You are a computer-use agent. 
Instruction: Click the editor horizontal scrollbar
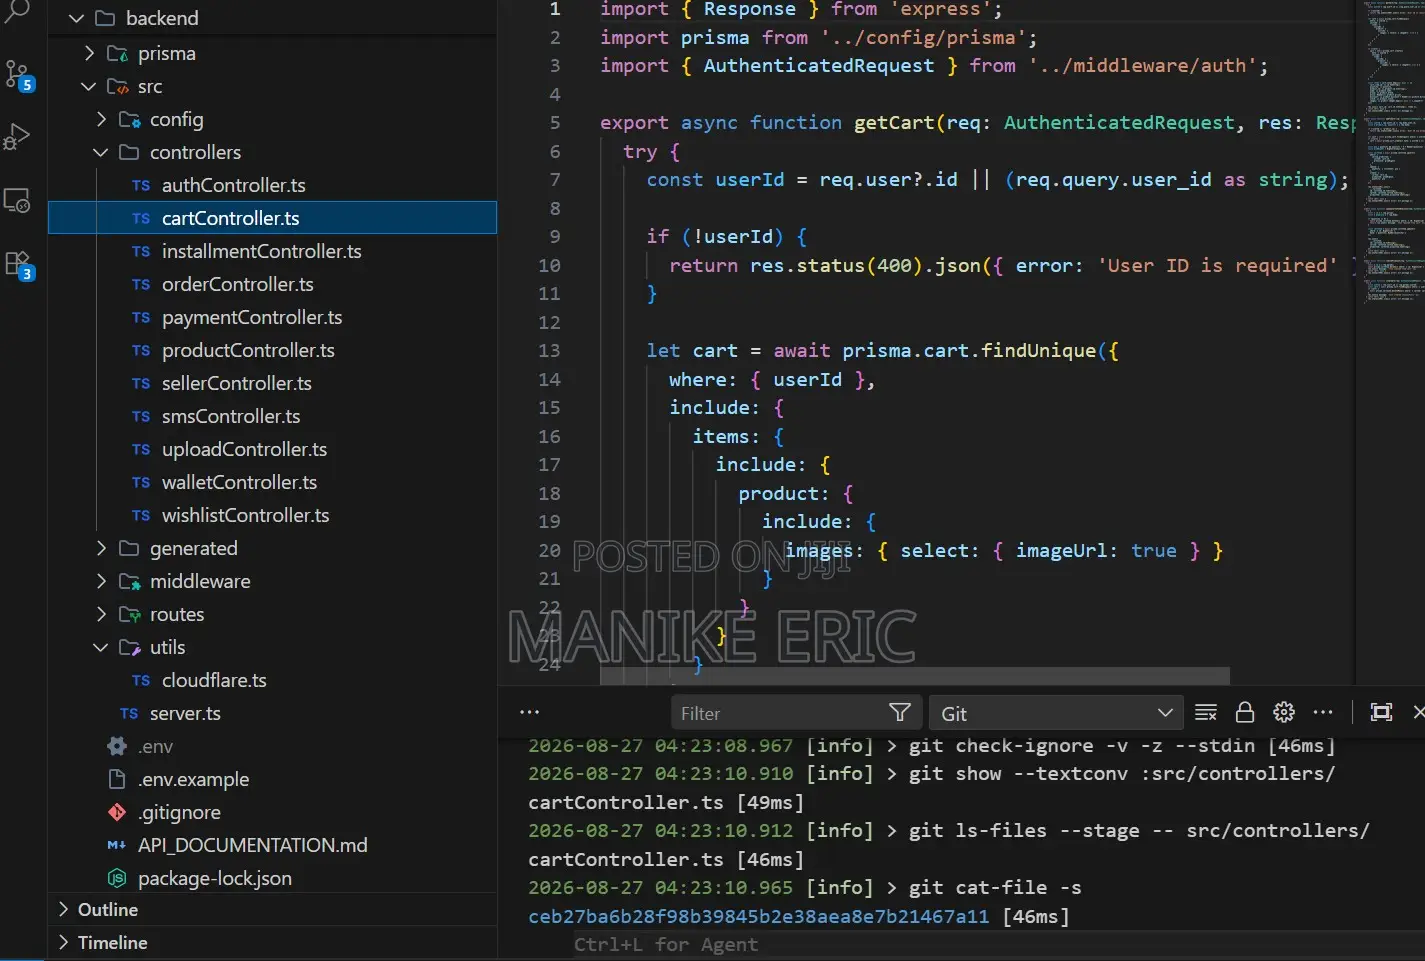click(x=914, y=676)
